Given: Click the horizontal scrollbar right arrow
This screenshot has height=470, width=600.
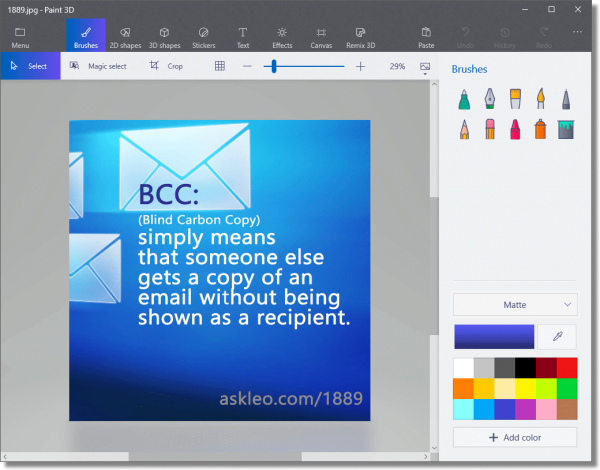Looking at the screenshot, I should 426,456.
